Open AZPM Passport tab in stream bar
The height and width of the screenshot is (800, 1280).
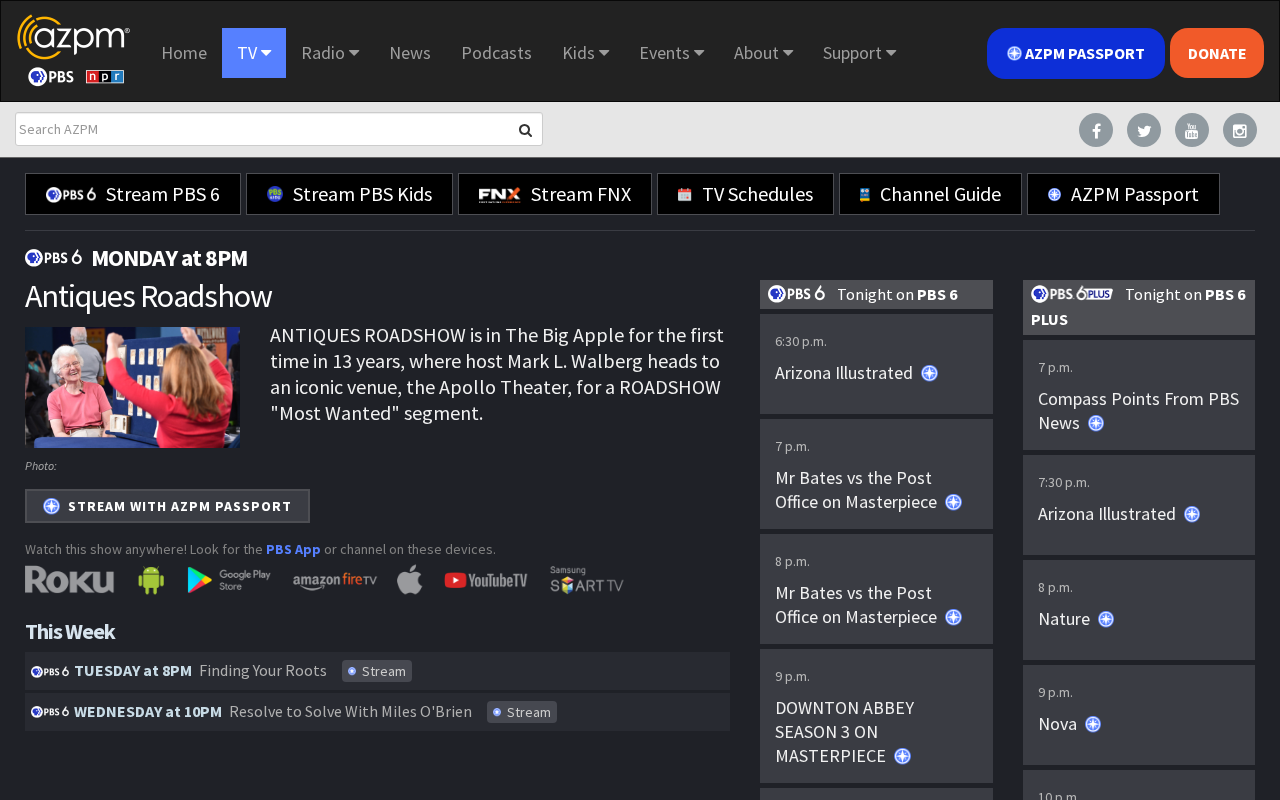pyautogui.click(x=1123, y=194)
